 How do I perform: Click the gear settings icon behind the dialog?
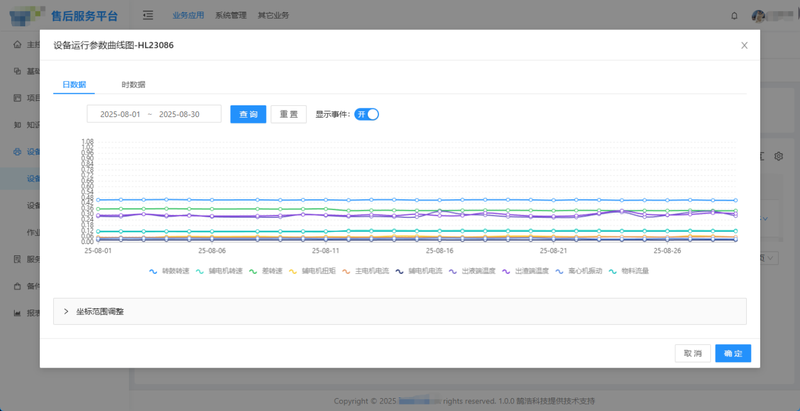coord(779,156)
